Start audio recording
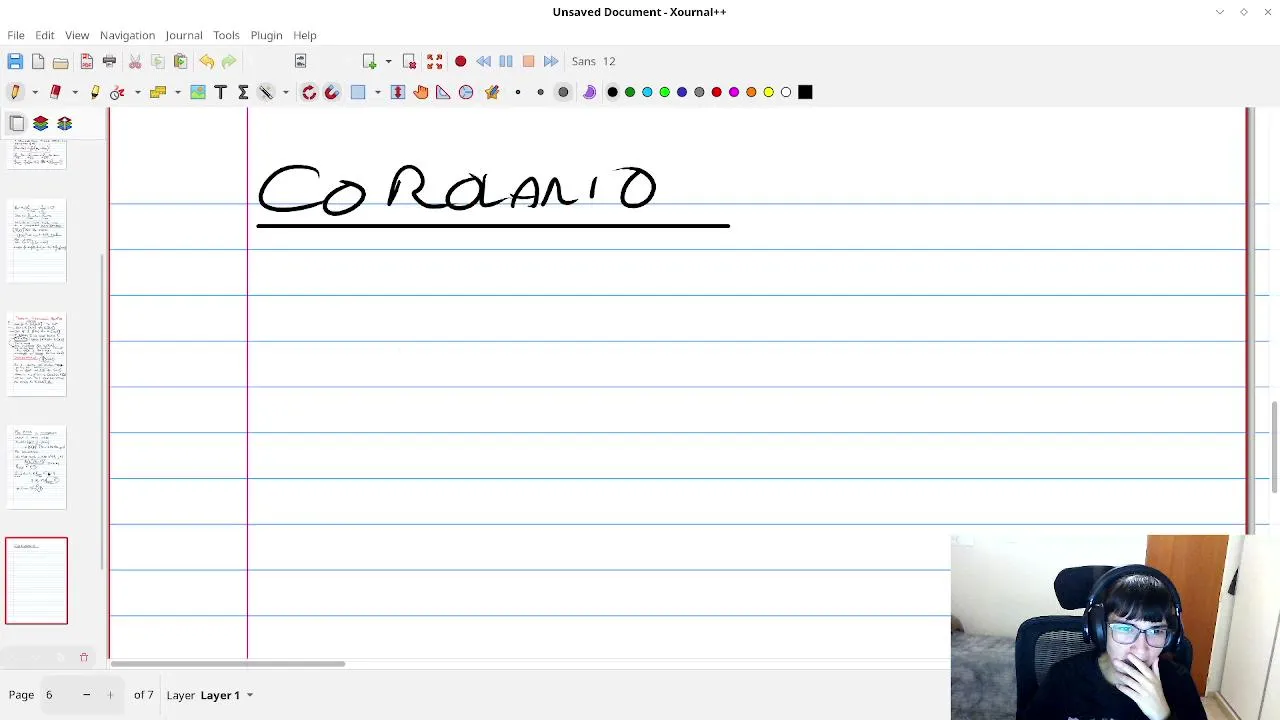The width and height of the screenshot is (1280, 720). point(460,61)
